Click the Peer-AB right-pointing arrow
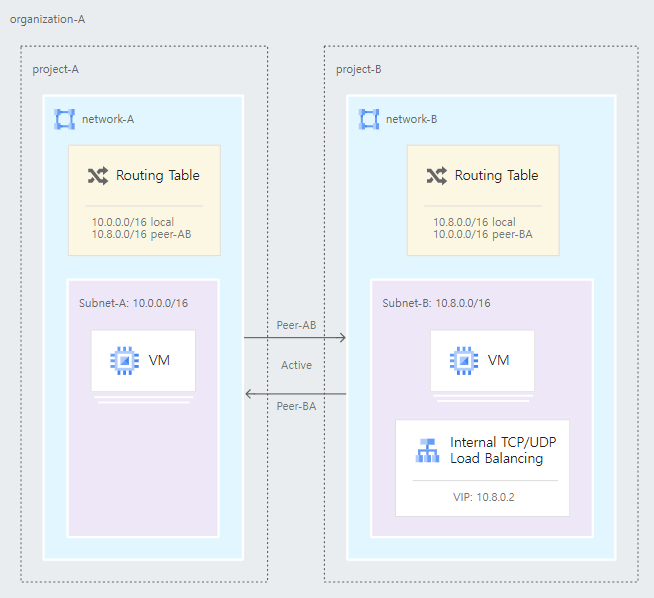Image resolution: width=654 pixels, height=598 pixels. 295,337
